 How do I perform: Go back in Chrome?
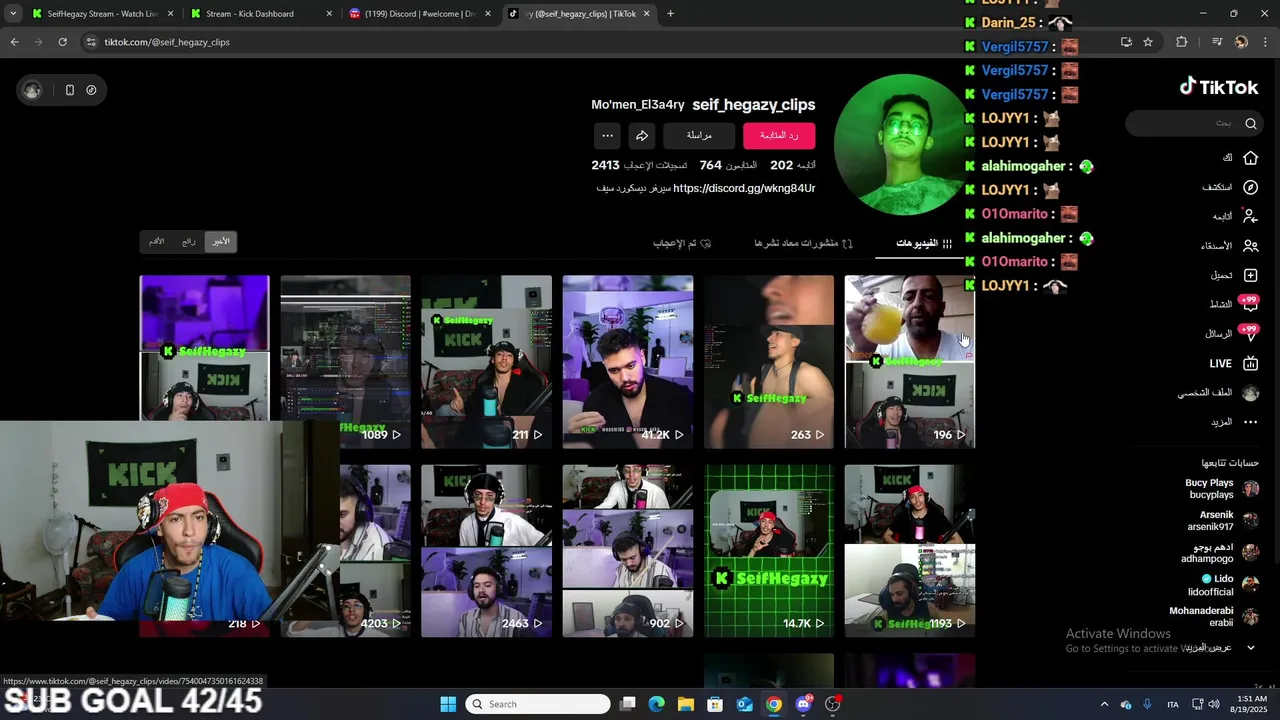14,42
